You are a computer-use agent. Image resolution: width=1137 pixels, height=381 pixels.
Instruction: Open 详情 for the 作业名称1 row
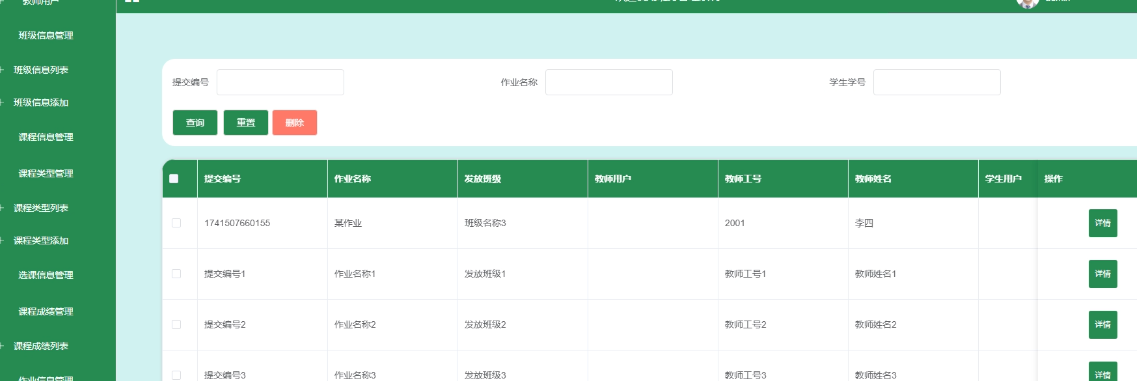(1102, 274)
